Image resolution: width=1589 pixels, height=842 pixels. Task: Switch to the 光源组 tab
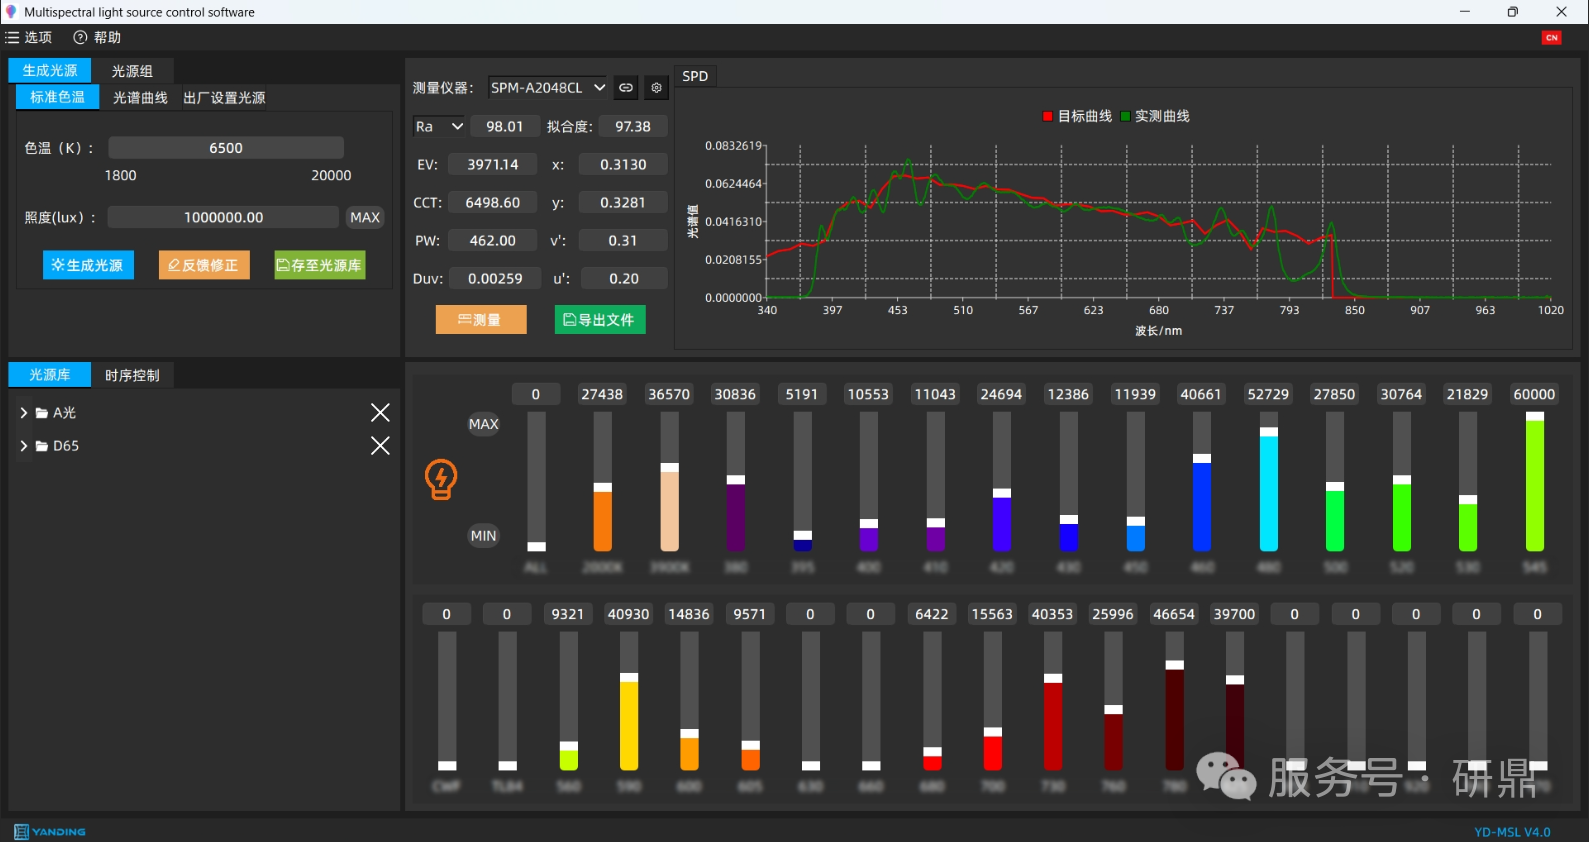click(132, 71)
